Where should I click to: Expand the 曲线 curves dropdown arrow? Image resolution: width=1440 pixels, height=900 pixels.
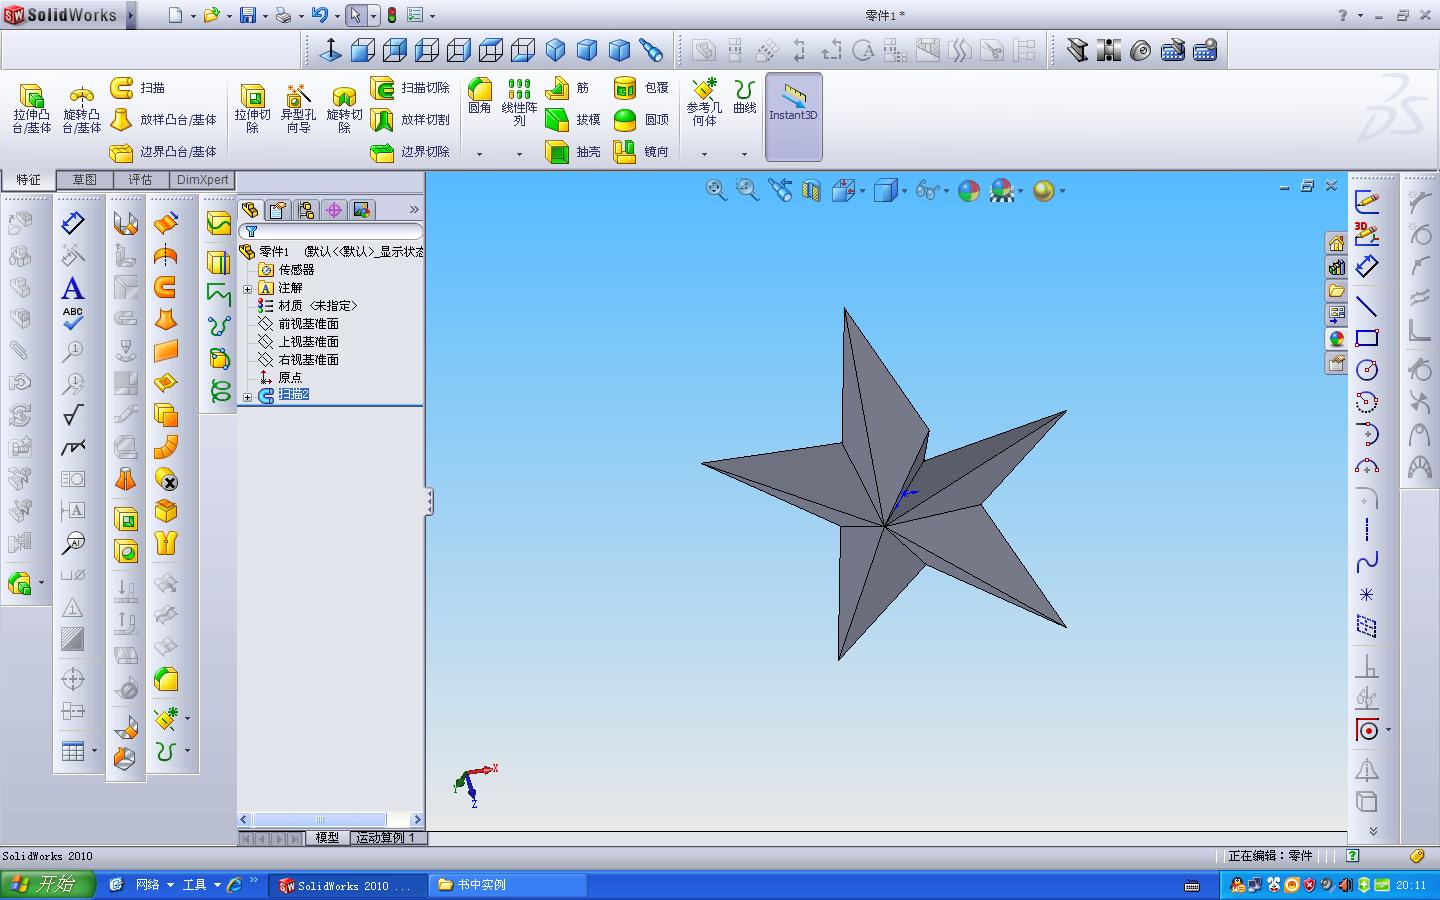coord(744,154)
